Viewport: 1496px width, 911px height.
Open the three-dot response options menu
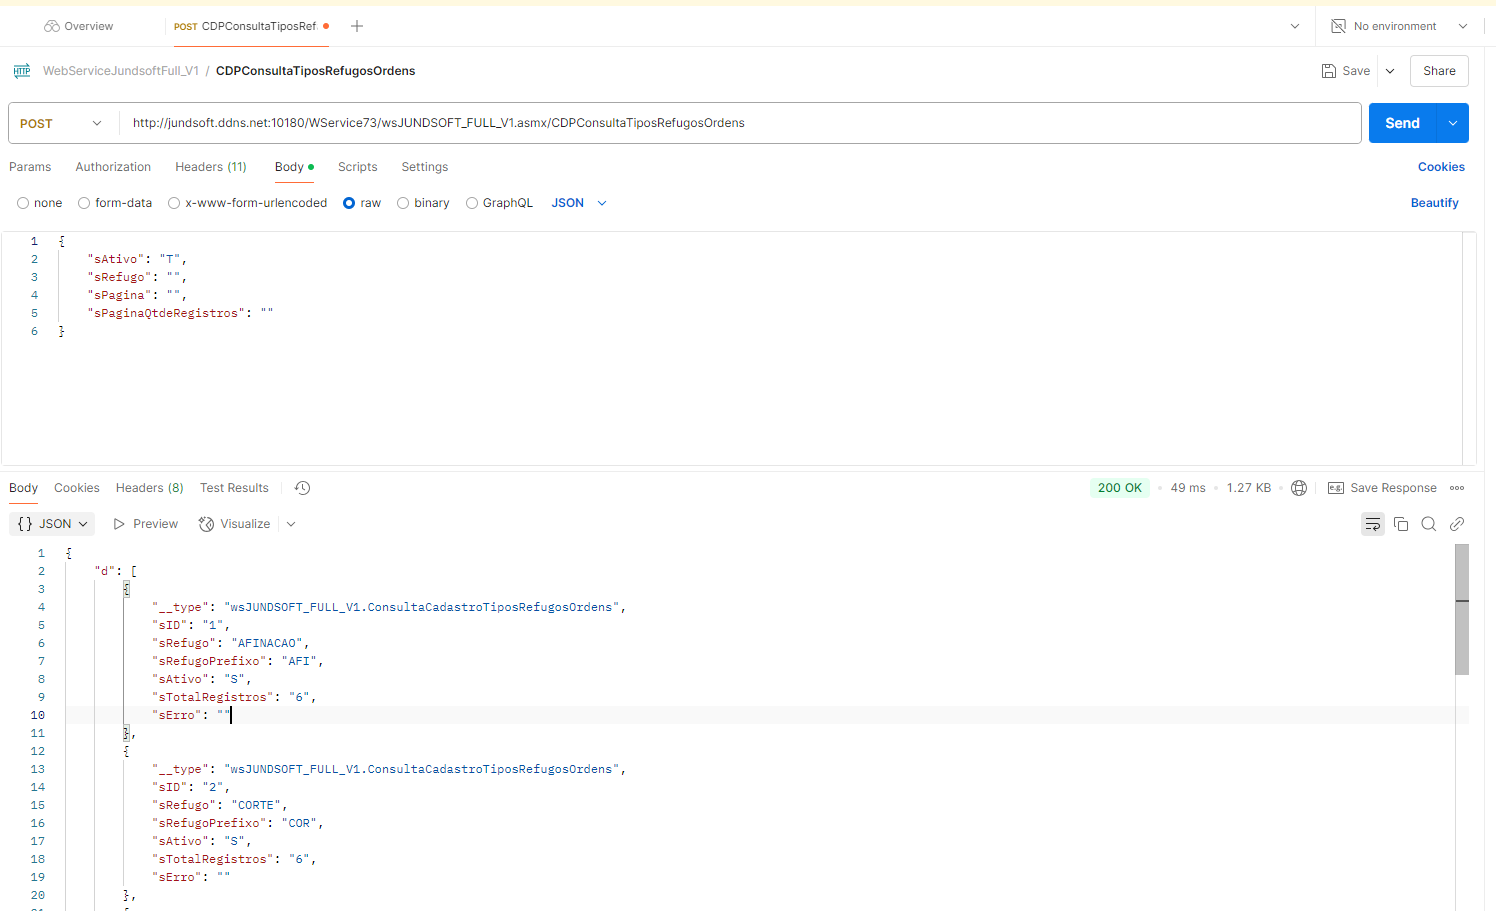click(1457, 488)
